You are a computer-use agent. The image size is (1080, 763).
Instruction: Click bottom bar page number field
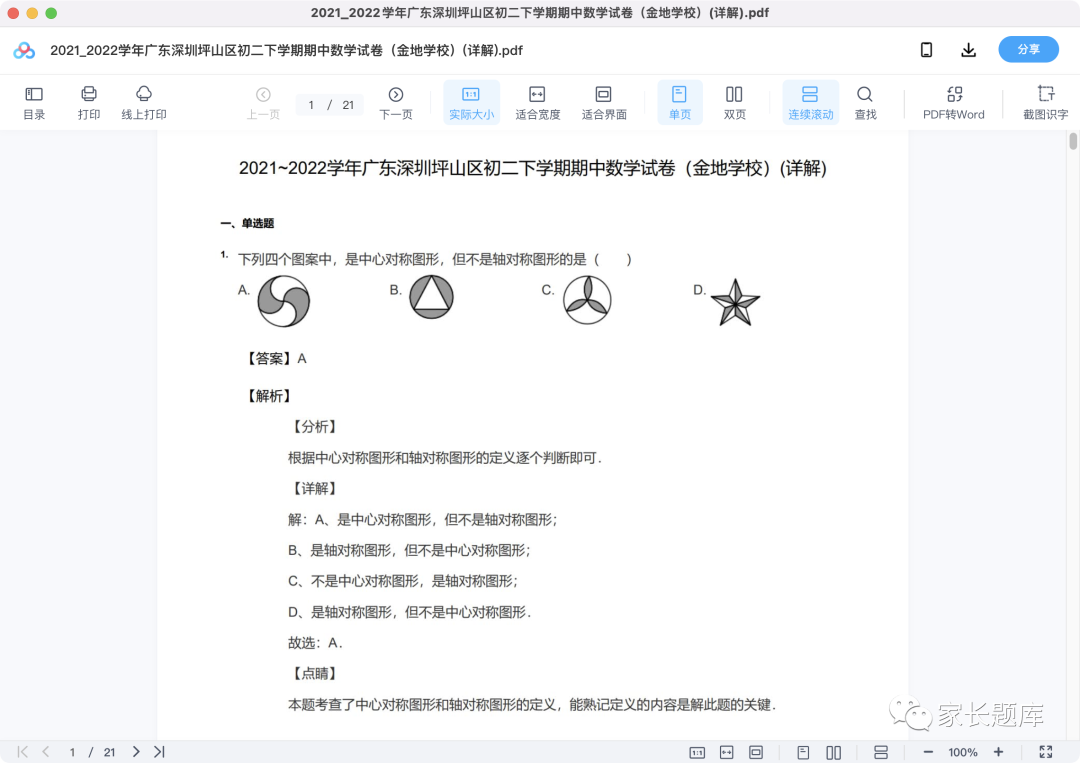pyautogui.click(x=72, y=752)
